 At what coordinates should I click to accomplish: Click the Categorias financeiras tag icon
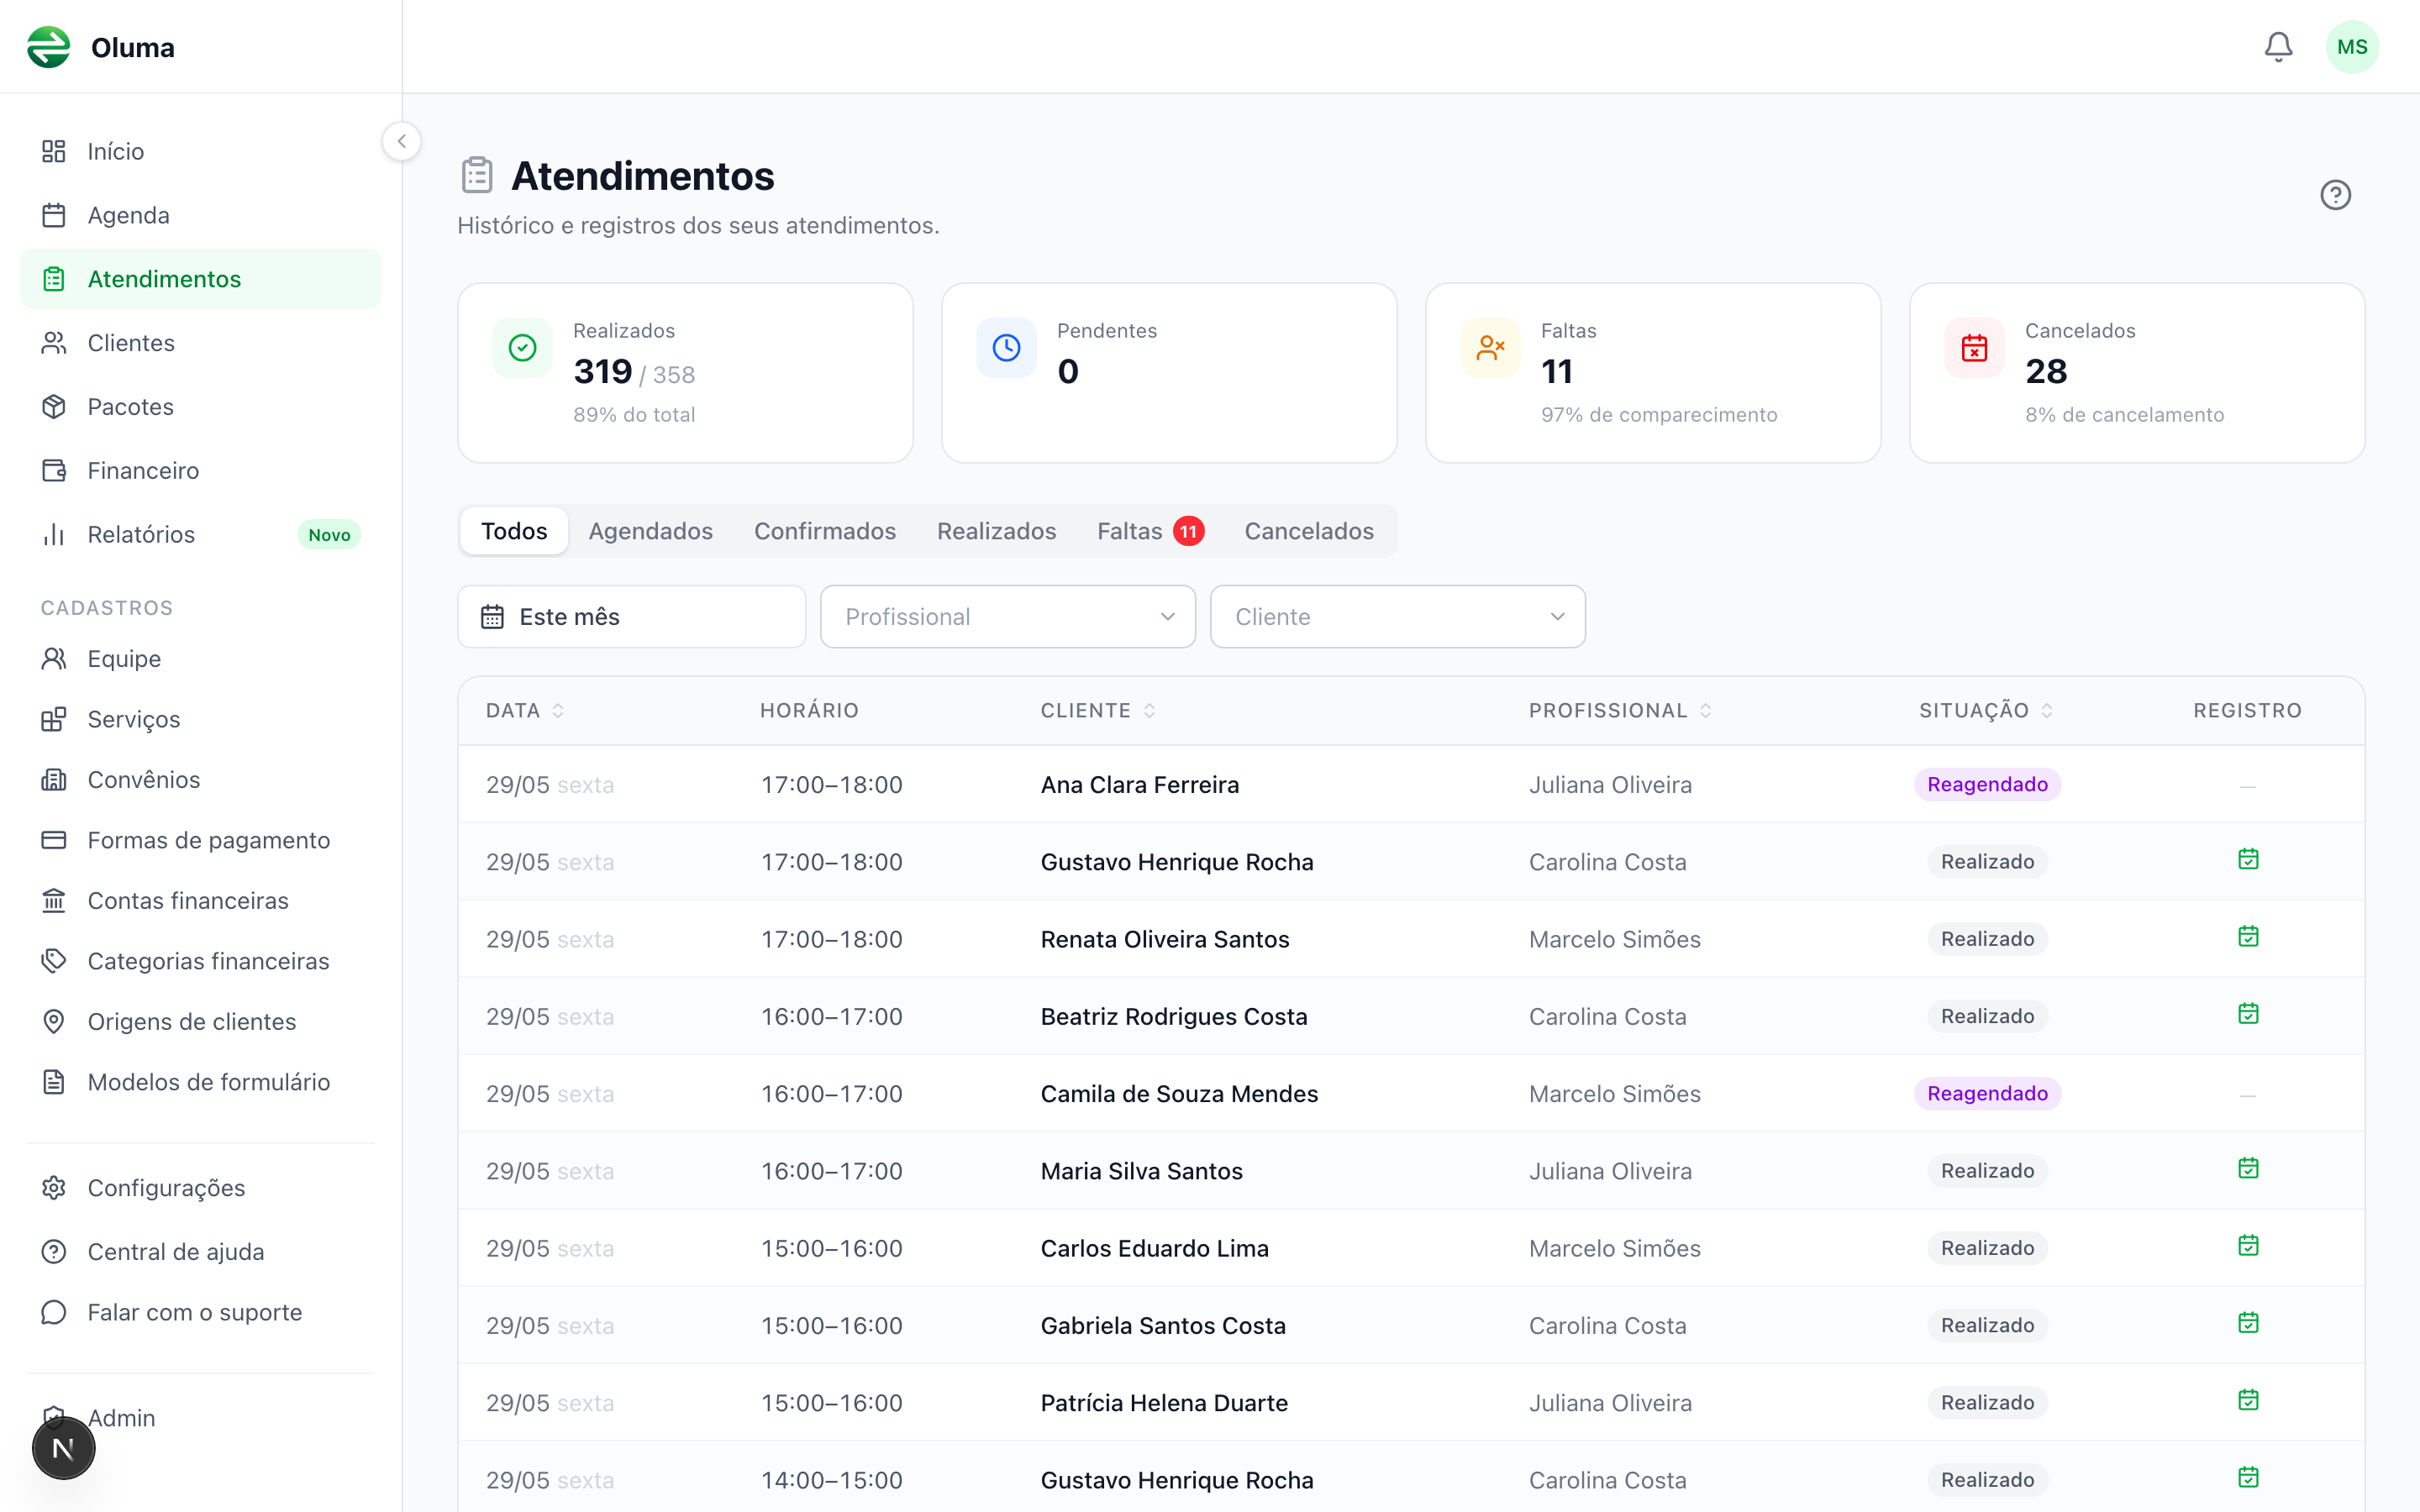(x=54, y=961)
